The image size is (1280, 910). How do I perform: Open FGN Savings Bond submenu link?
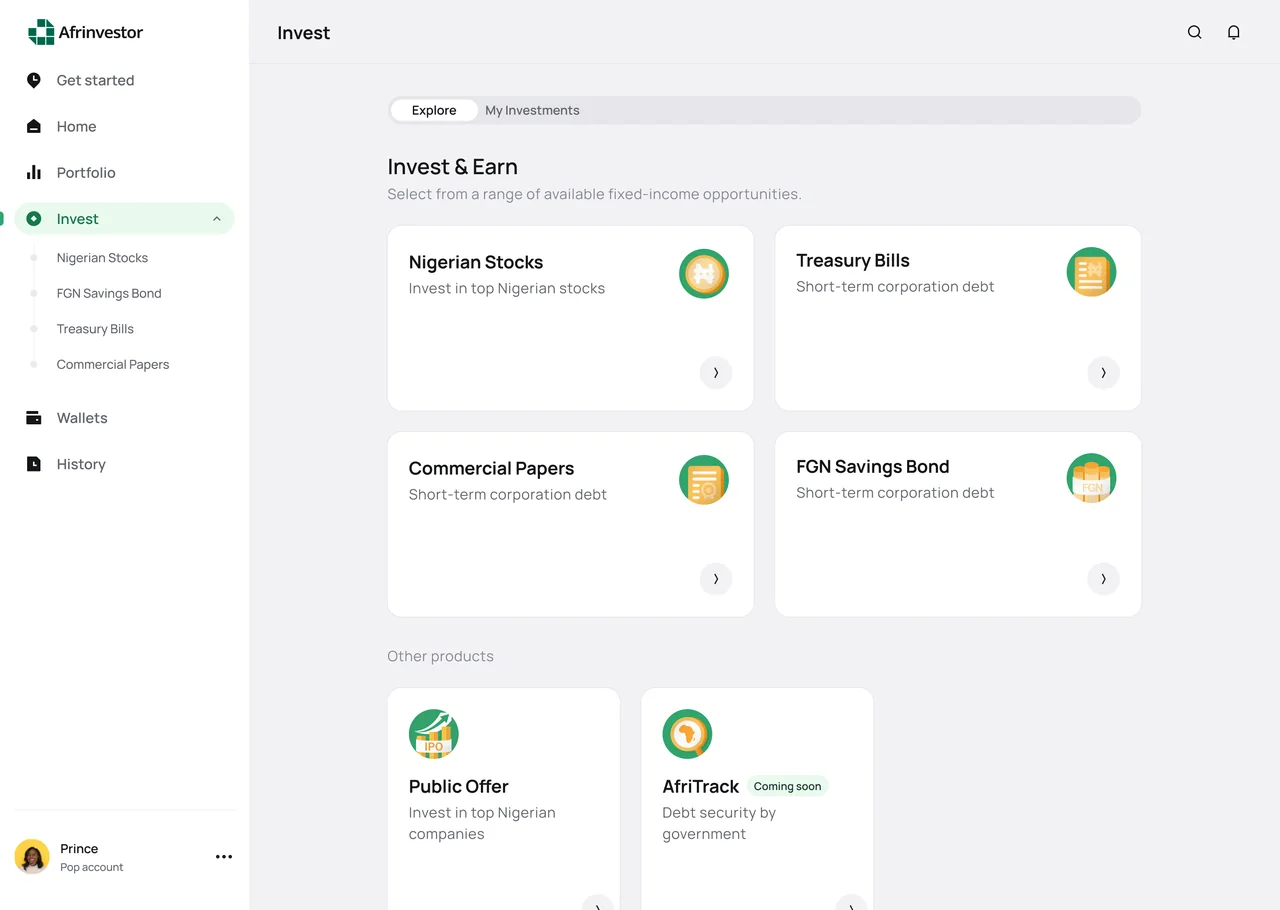[x=109, y=293]
